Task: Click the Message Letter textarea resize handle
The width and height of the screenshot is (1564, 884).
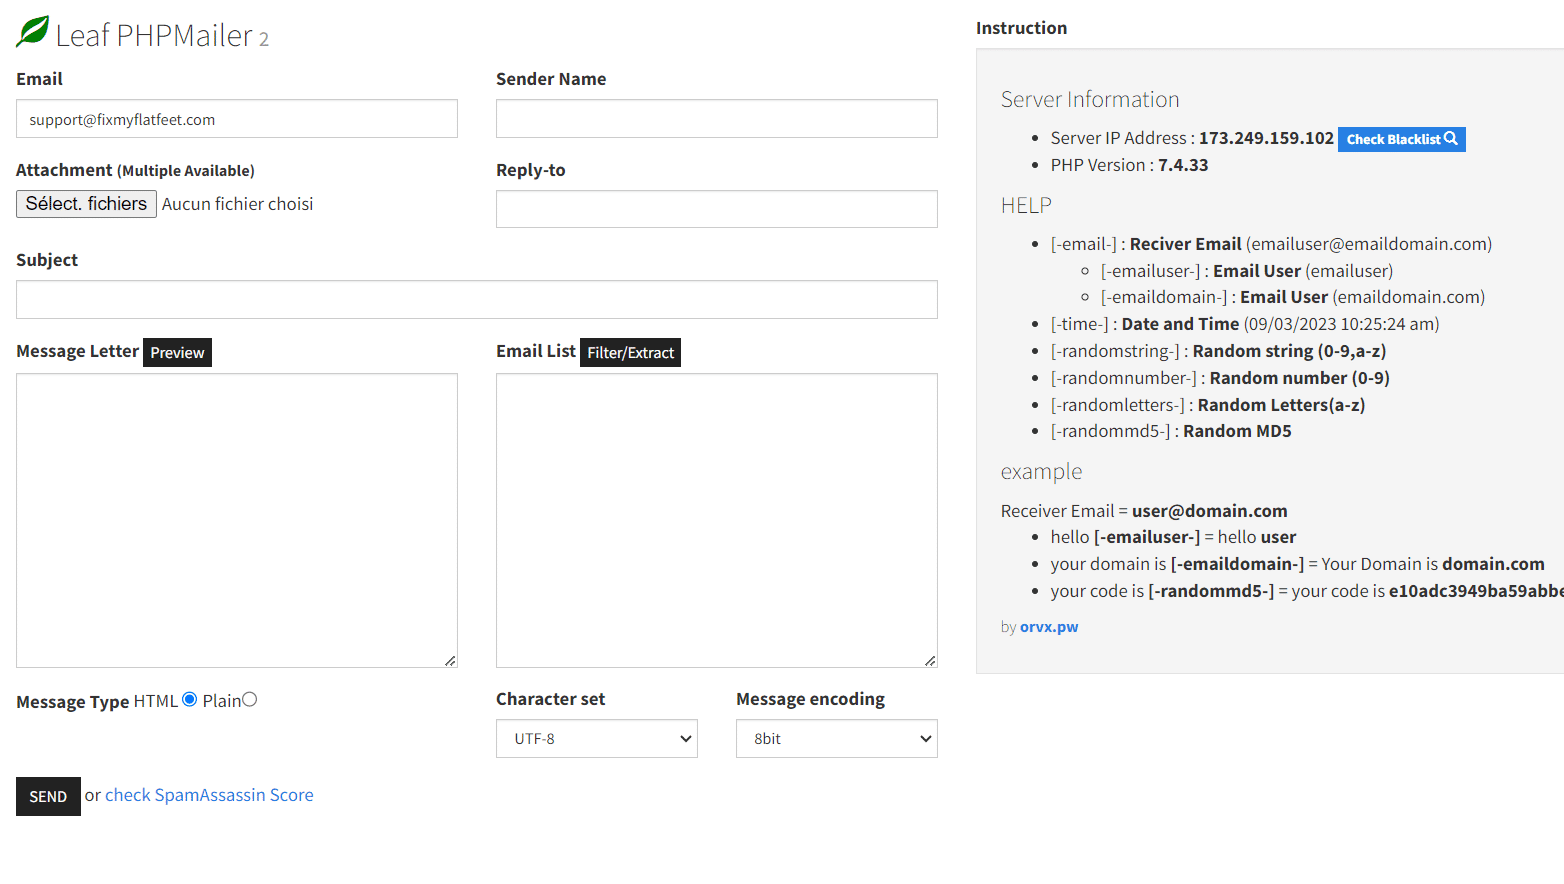Action: coord(451,661)
